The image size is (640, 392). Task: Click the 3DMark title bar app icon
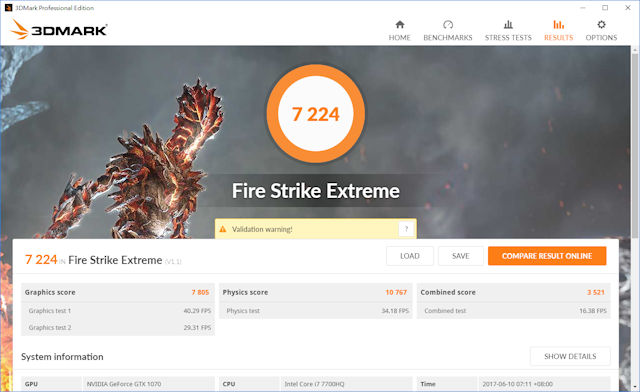(8, 8)
